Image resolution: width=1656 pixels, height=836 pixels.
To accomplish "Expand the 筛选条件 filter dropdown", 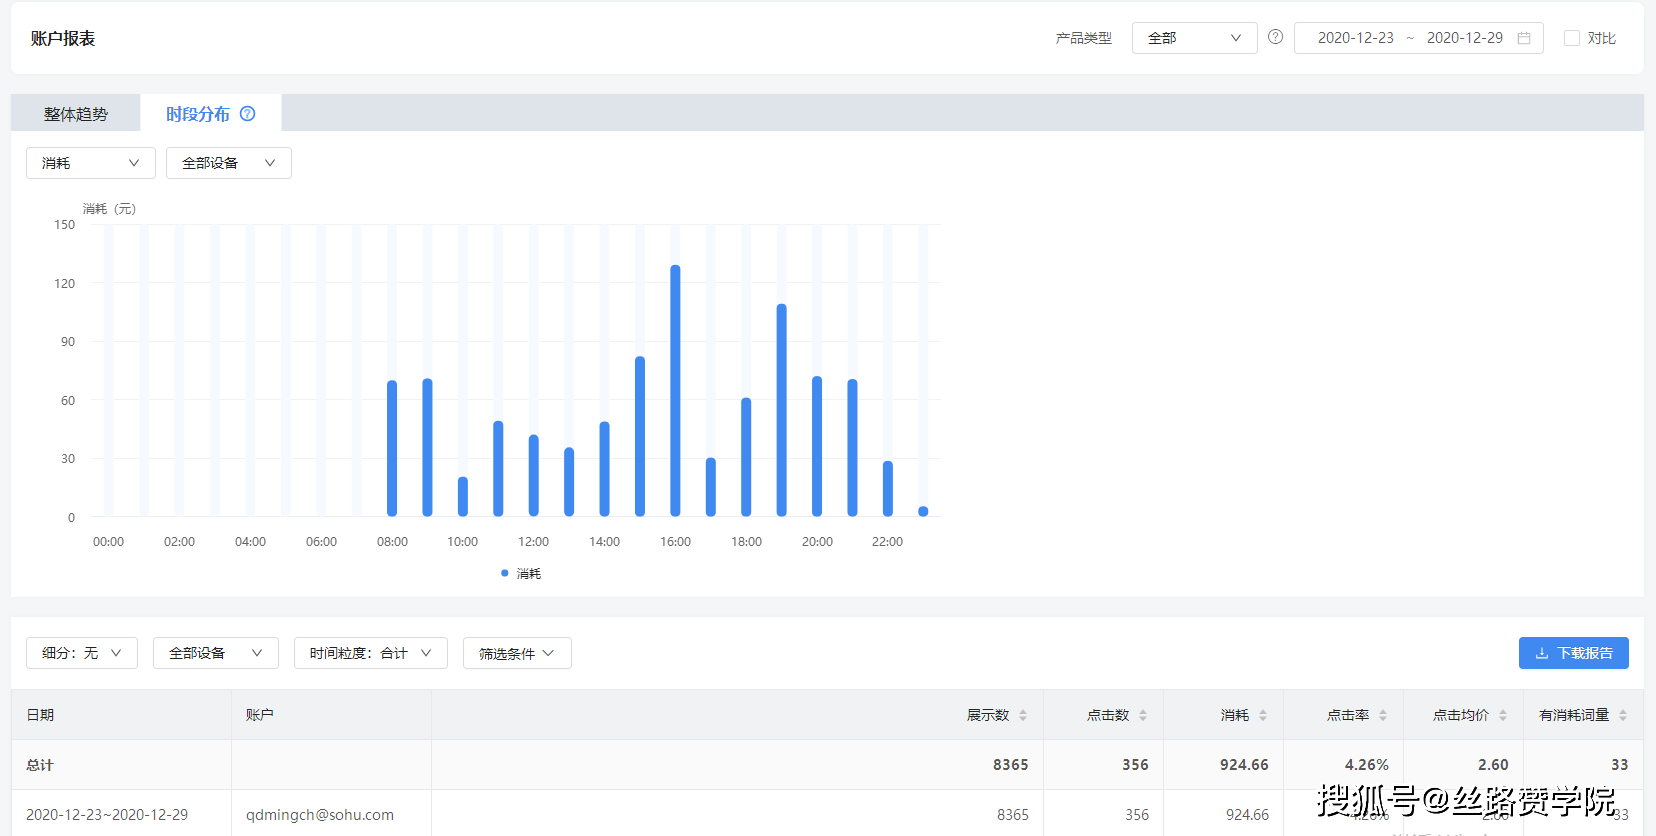I will [517, 653].
